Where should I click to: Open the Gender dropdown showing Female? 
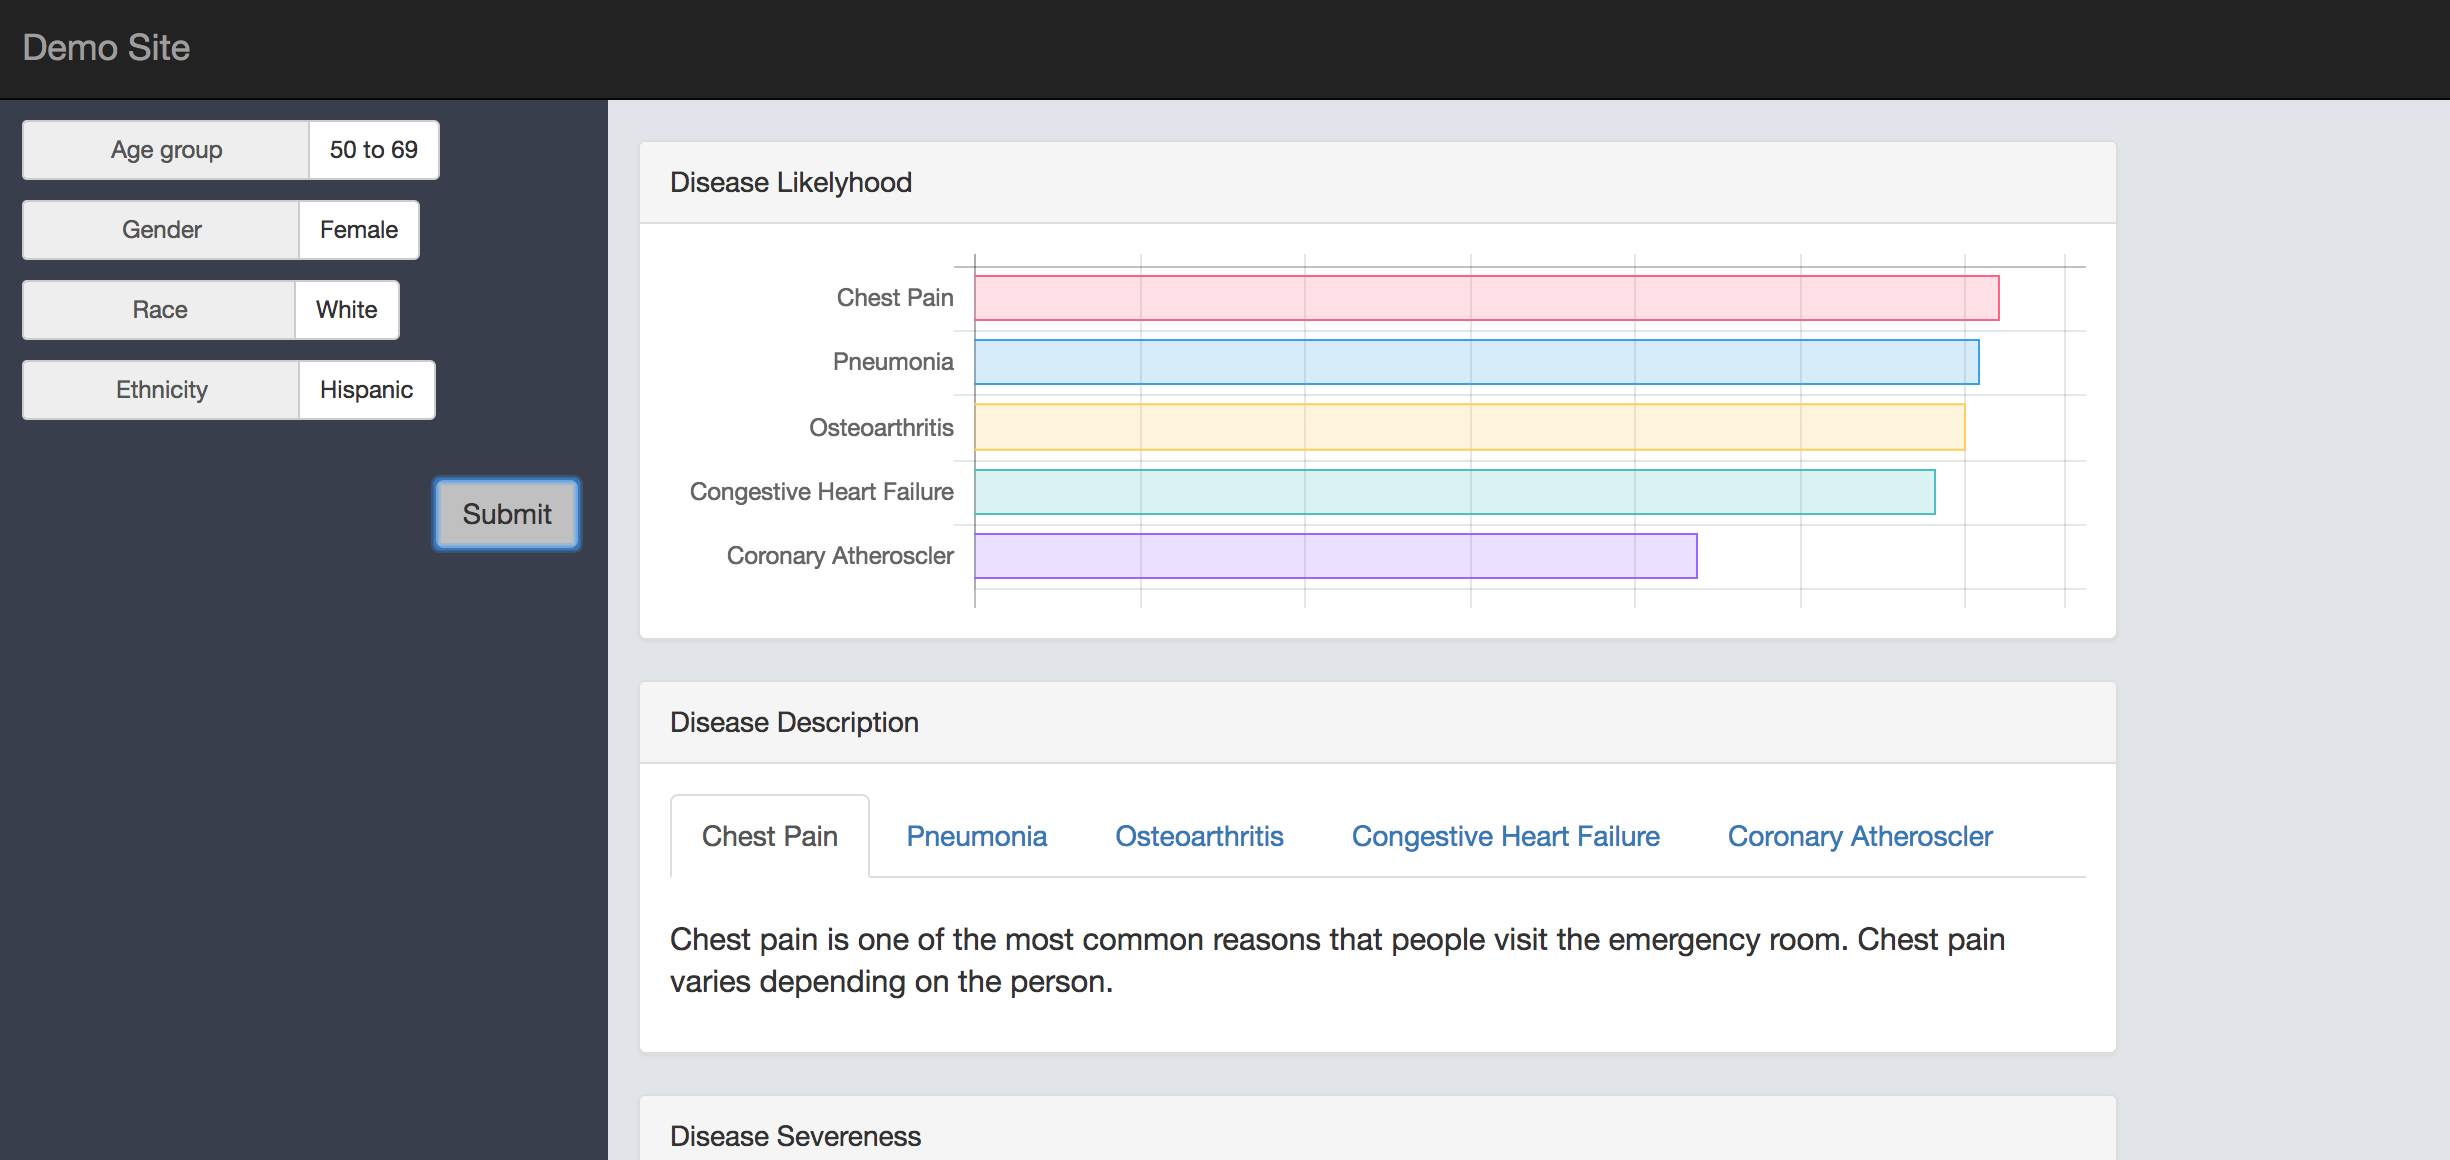(358, 230)
